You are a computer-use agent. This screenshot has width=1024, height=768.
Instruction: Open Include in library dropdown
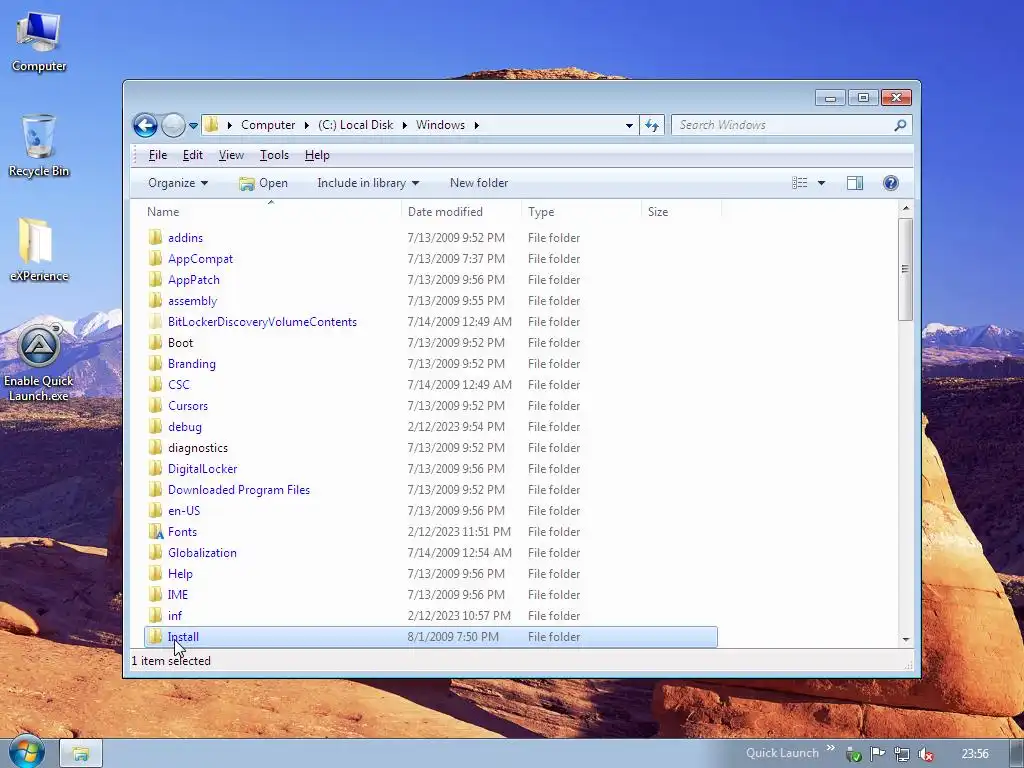coord(368,183)
